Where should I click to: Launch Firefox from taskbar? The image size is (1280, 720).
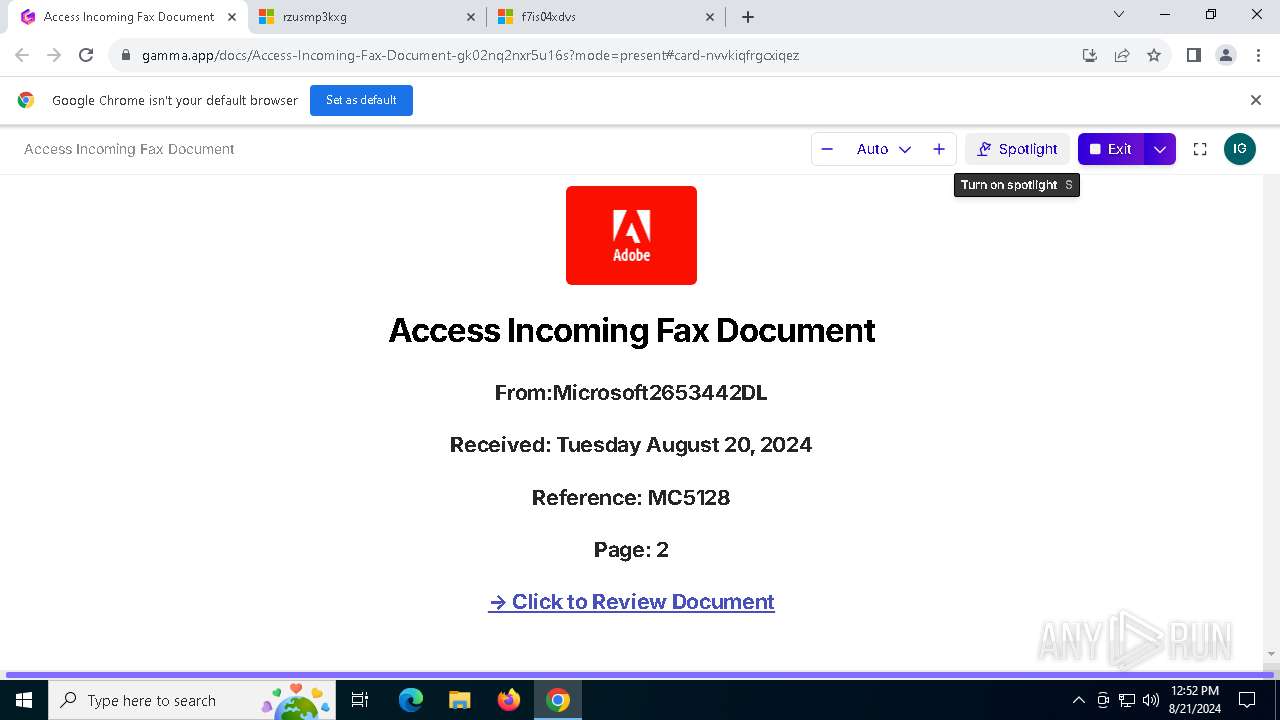[x=509, y=700]
